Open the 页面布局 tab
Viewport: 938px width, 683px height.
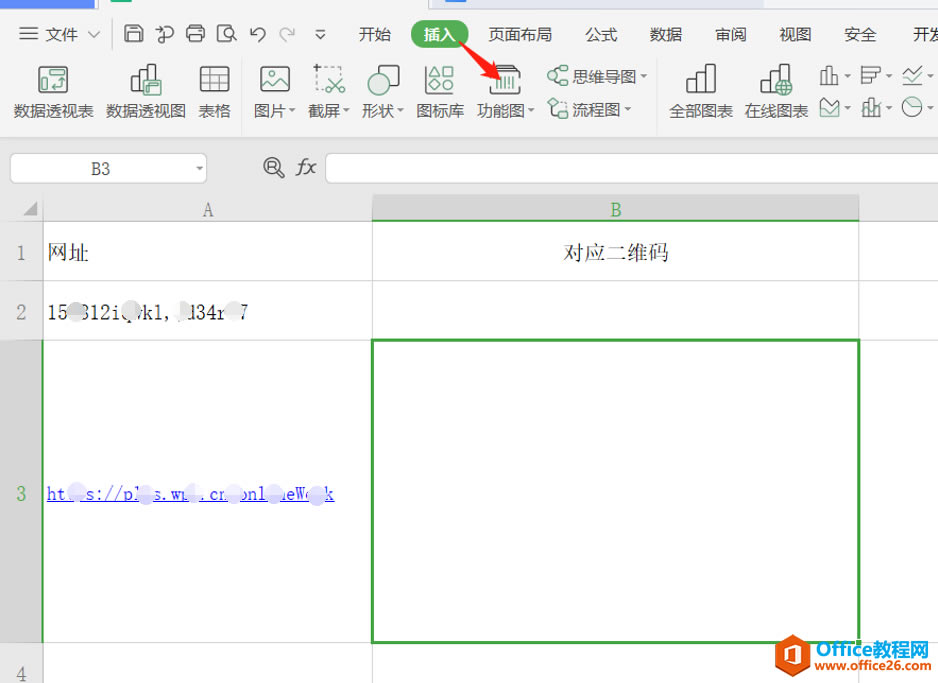click(520, 35)
